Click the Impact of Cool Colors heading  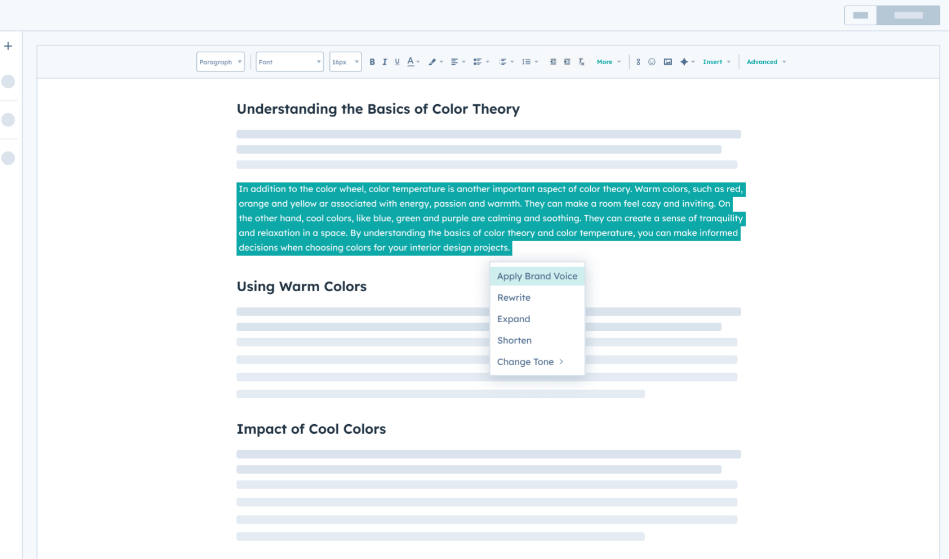point(311,429)
